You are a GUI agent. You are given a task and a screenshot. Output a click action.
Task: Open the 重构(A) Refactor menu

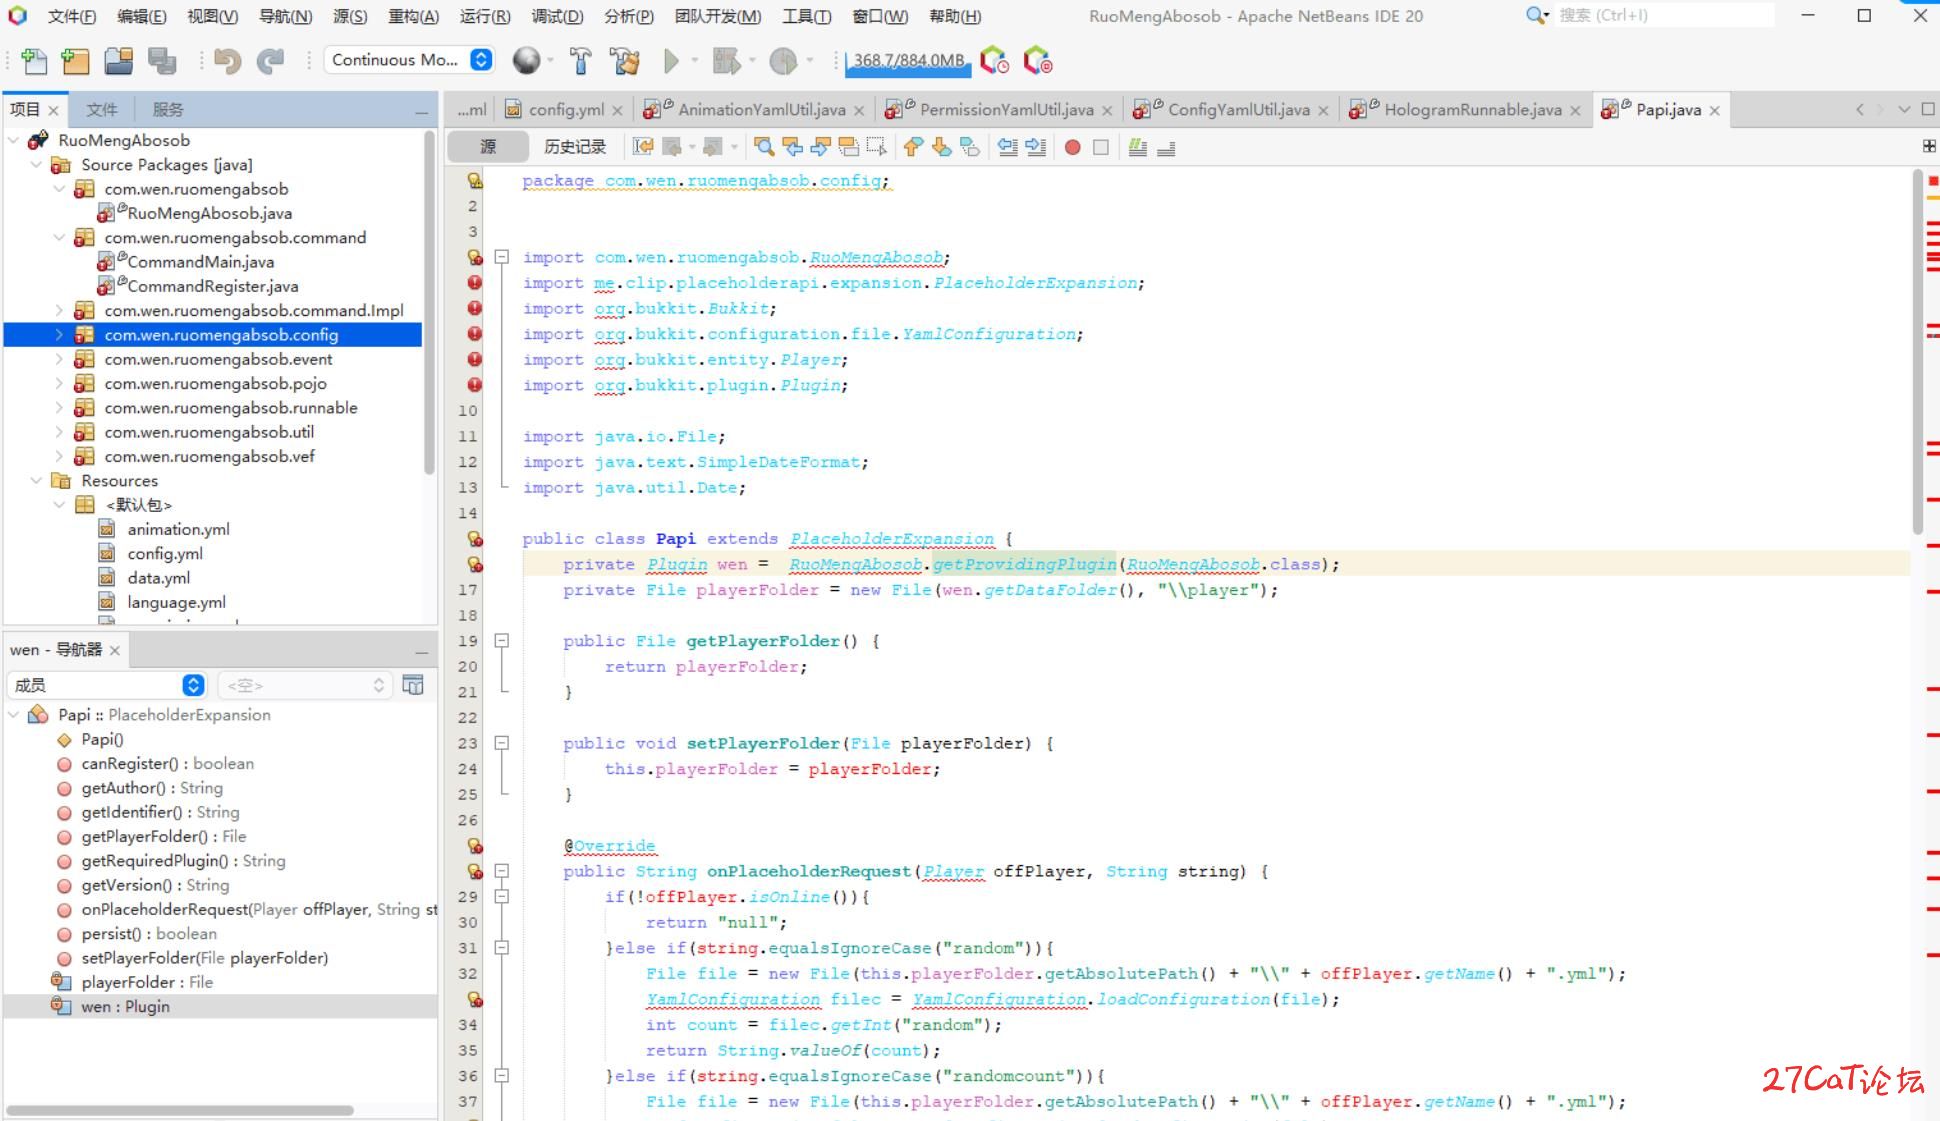(x=413, y=16)
